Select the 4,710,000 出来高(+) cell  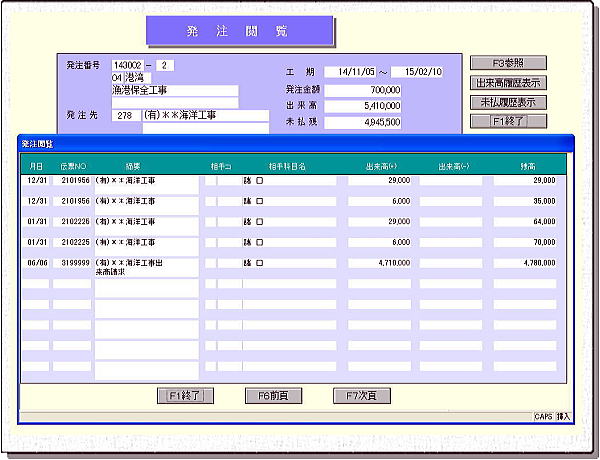[x=378, y=263]
